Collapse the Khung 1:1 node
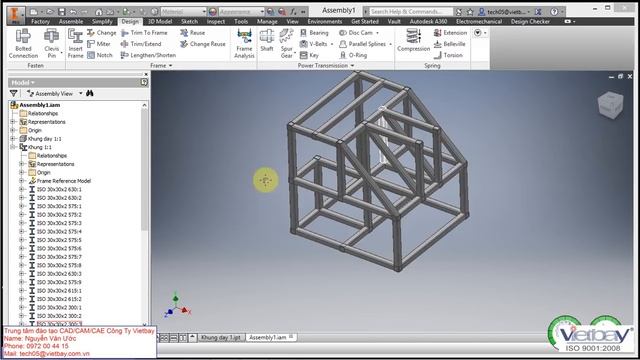This screenshot has width=640, height=360. click(x=13, y=147)
